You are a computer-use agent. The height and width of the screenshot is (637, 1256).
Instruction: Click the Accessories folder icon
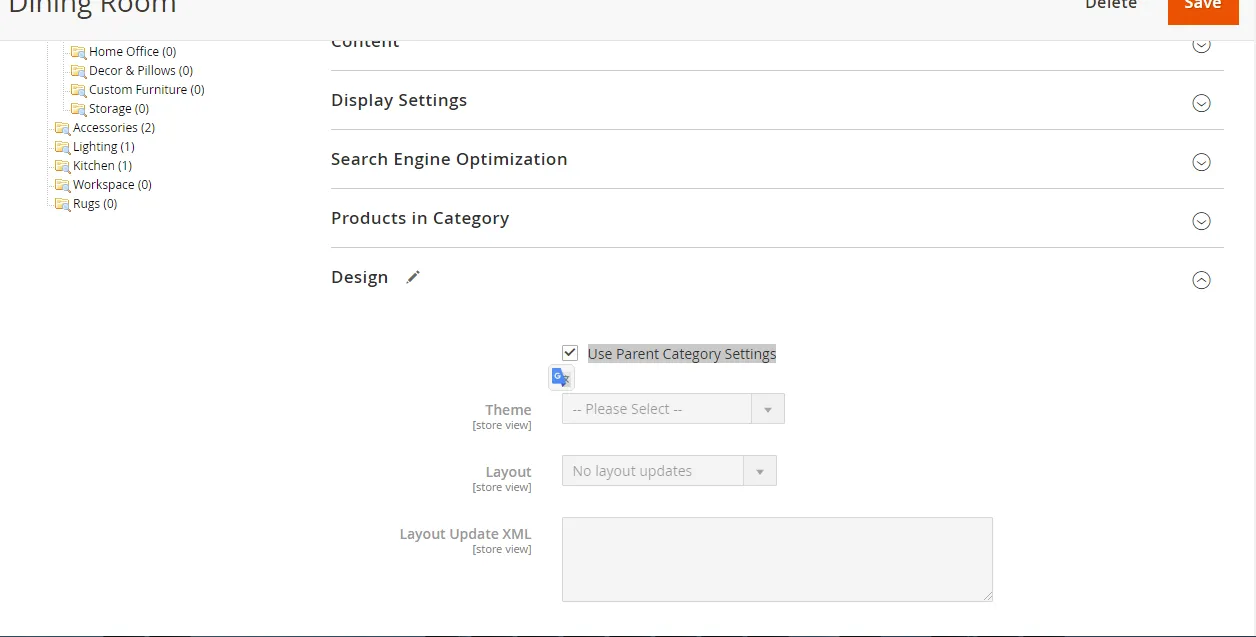click(62, 128)
